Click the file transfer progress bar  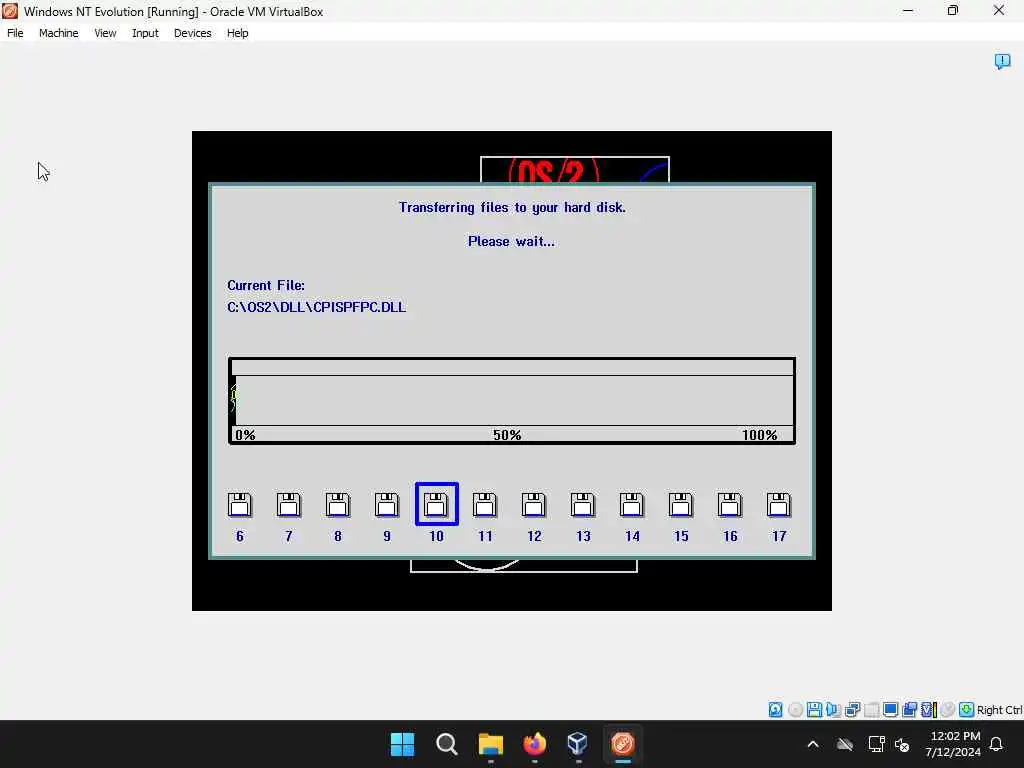click(512, 400)
